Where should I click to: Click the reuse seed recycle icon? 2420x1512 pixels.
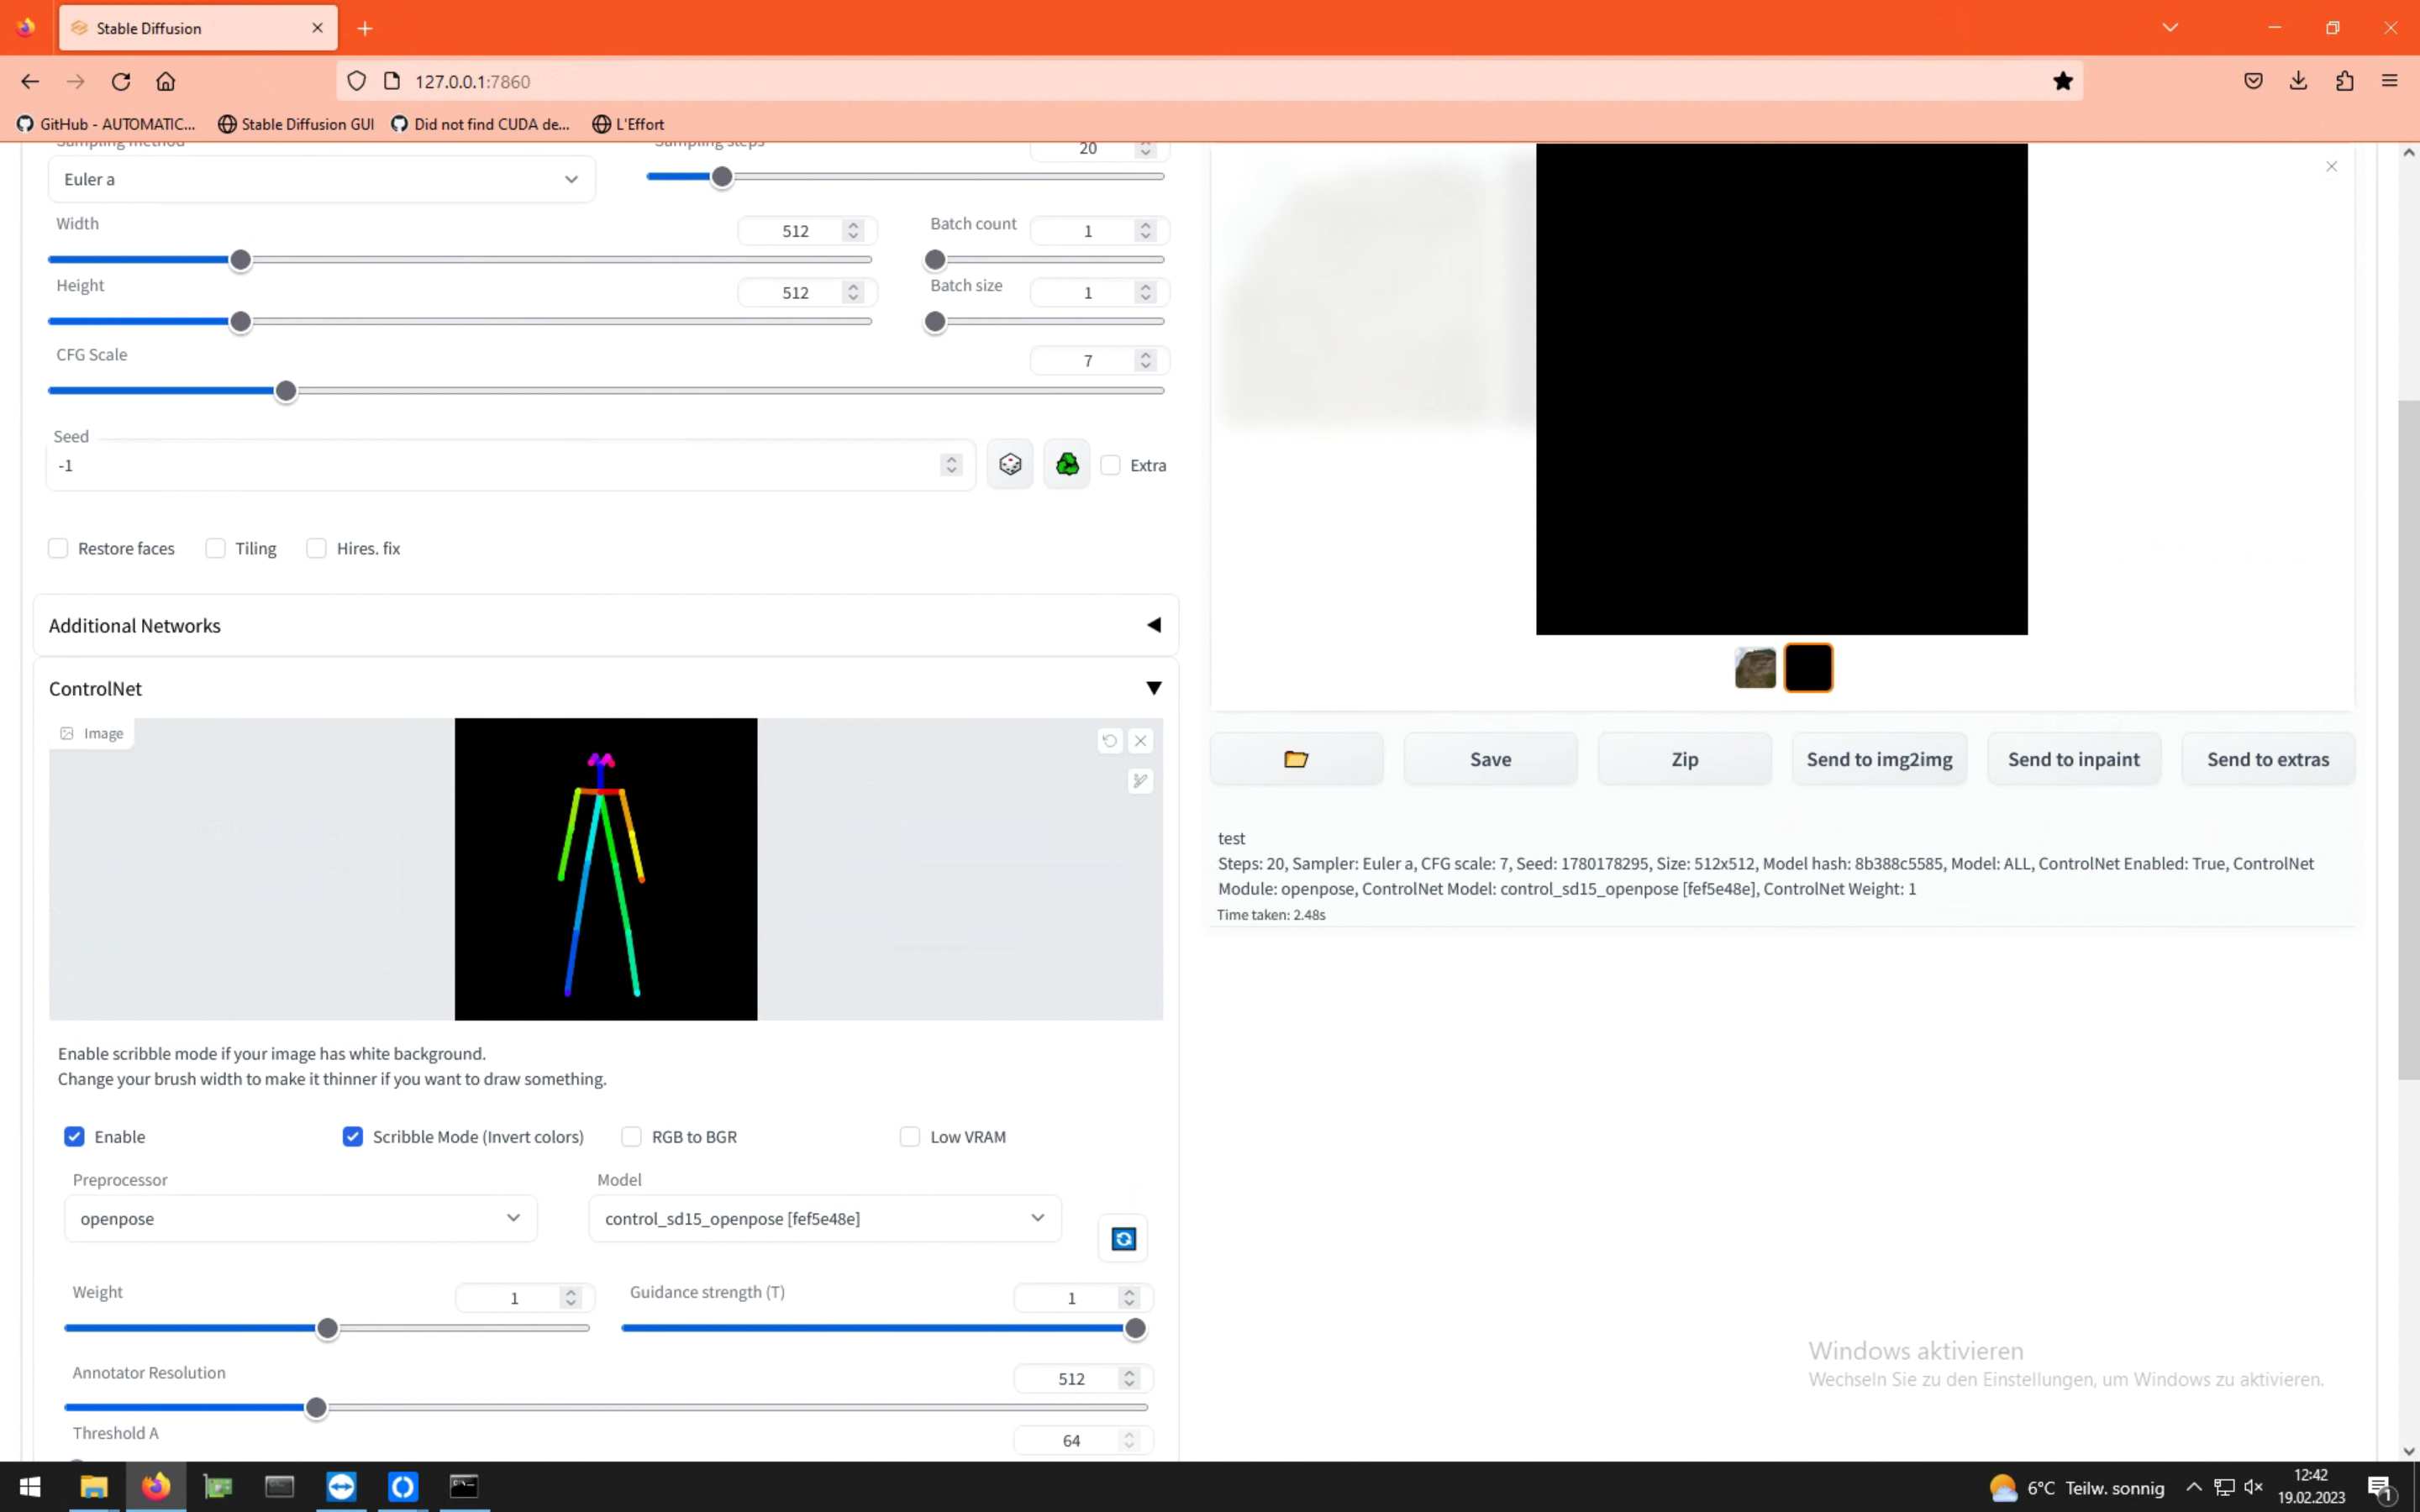pos(1067,465)
